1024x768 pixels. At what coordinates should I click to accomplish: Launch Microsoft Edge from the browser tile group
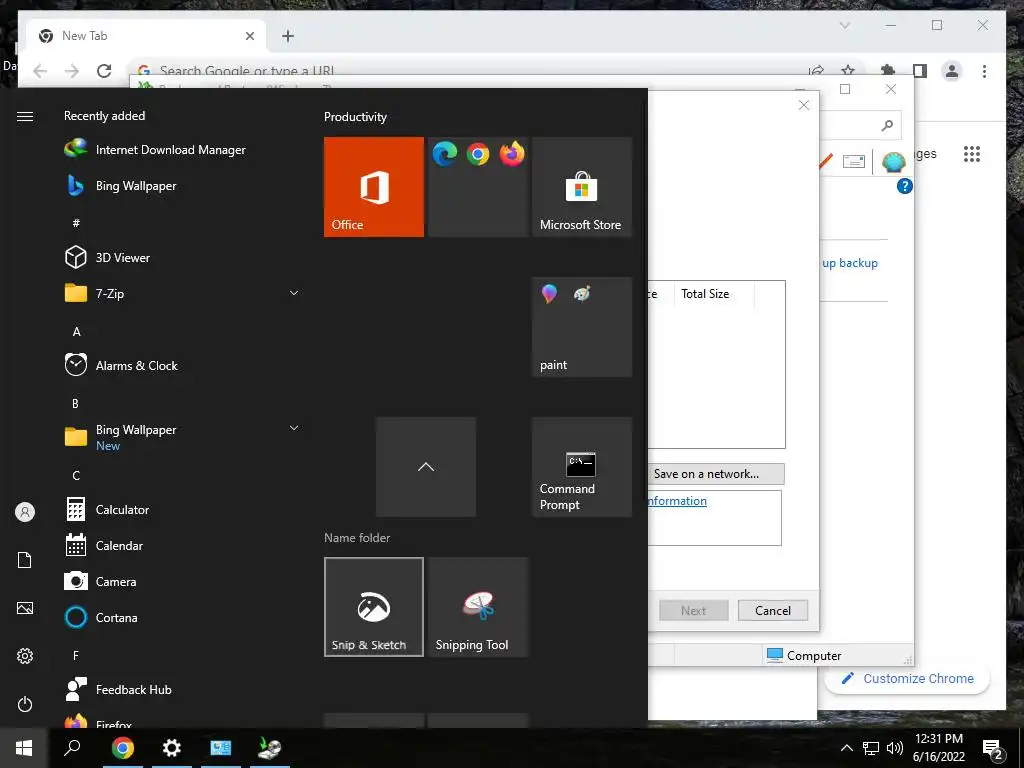[x=445, y=154]
